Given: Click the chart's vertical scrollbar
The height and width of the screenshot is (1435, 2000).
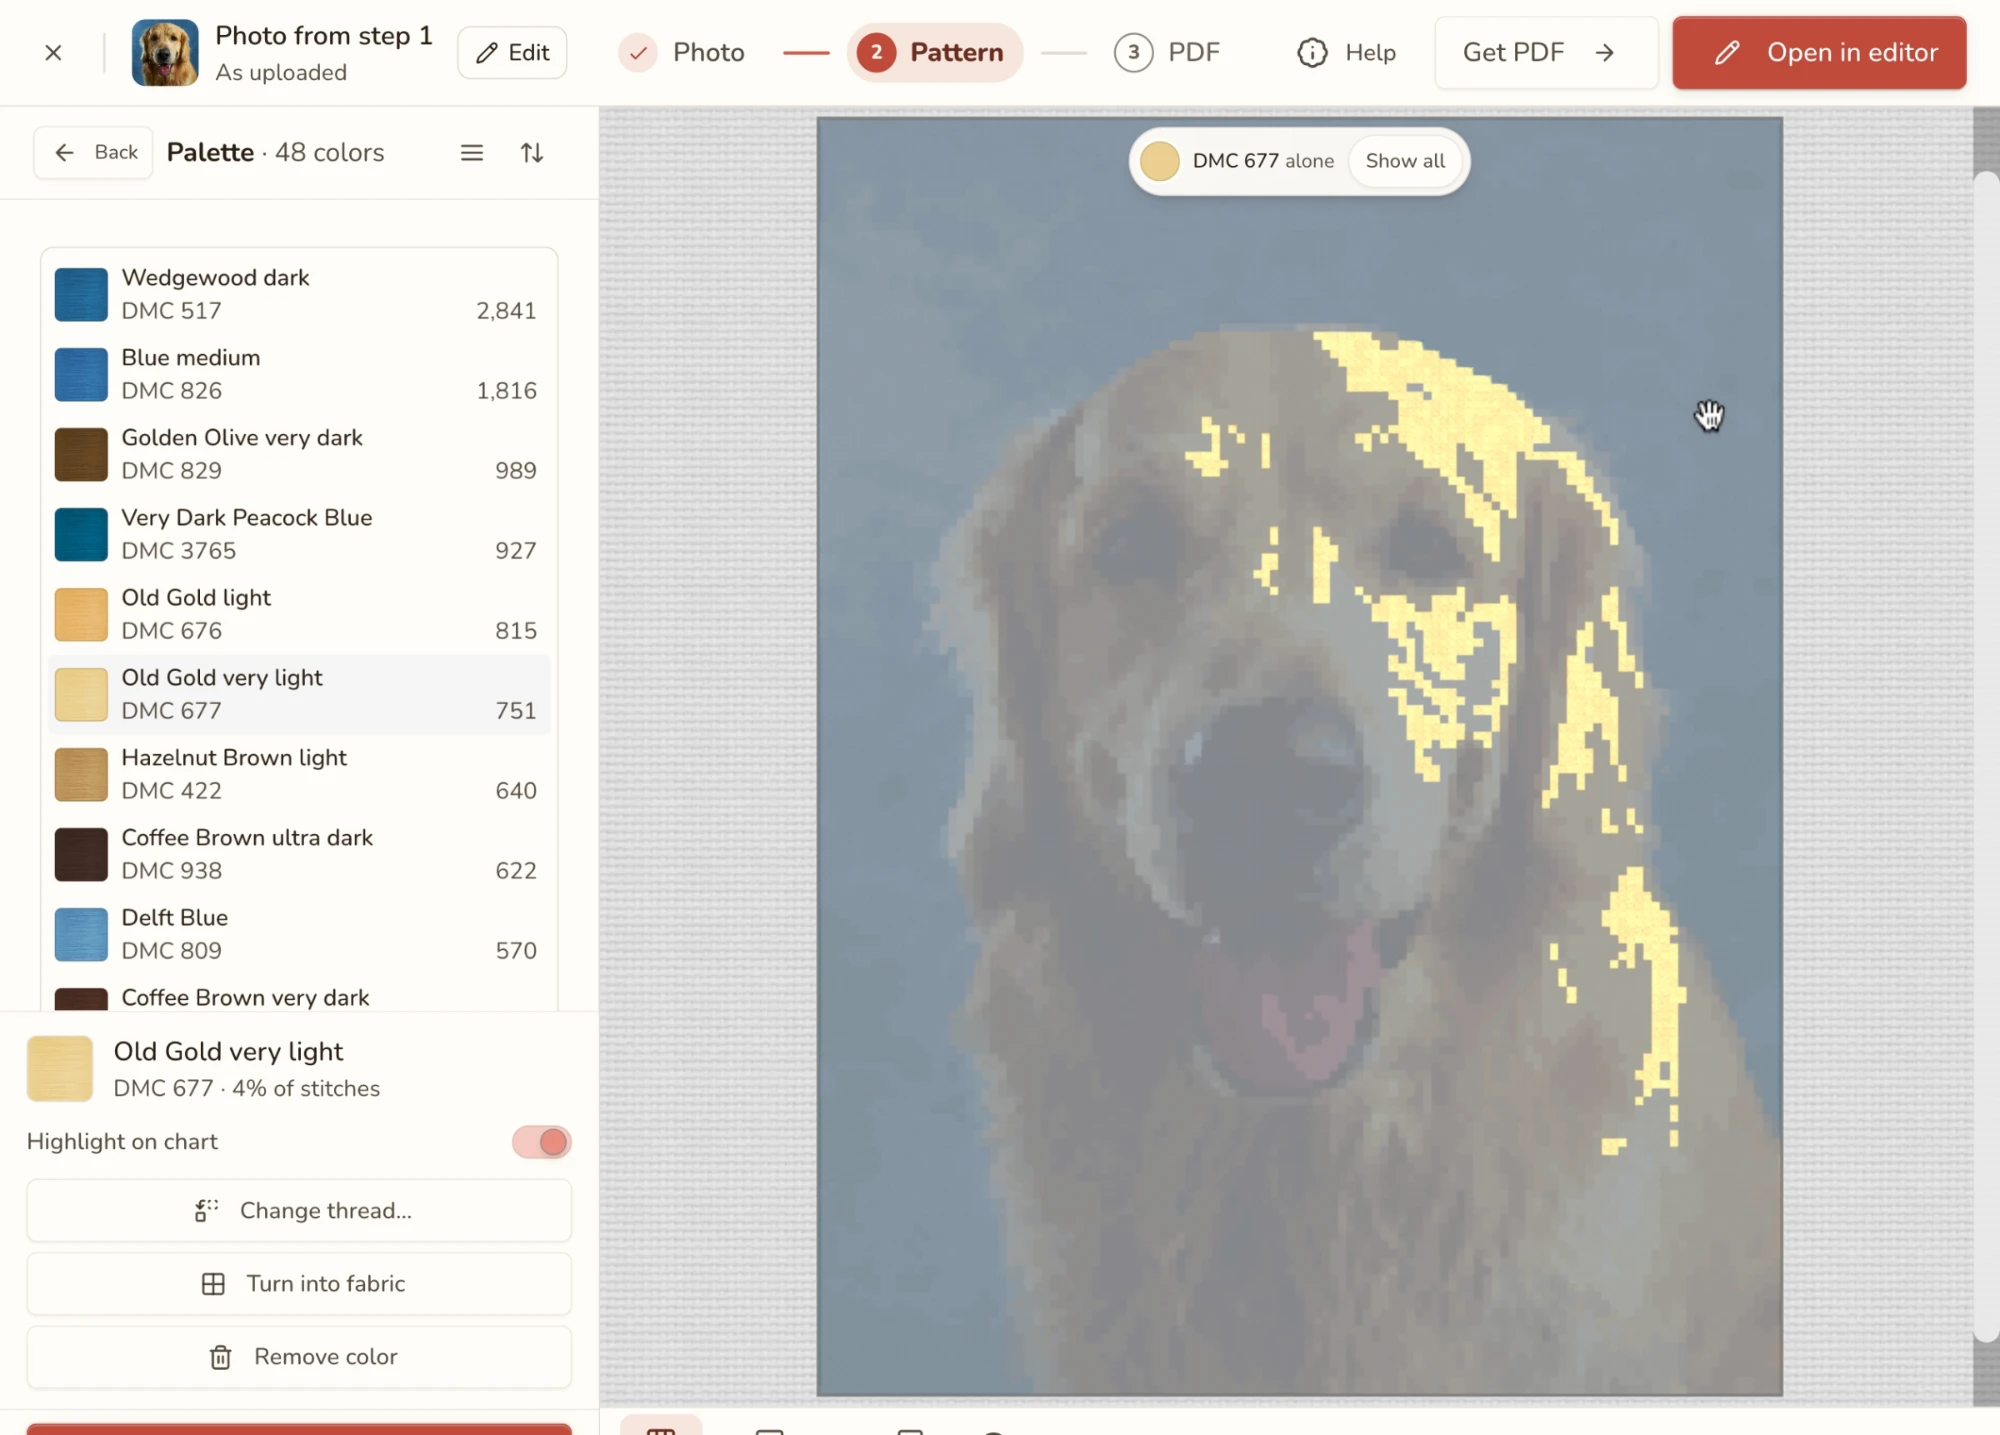Looking at the screenshot, I should coord(1986,755).
